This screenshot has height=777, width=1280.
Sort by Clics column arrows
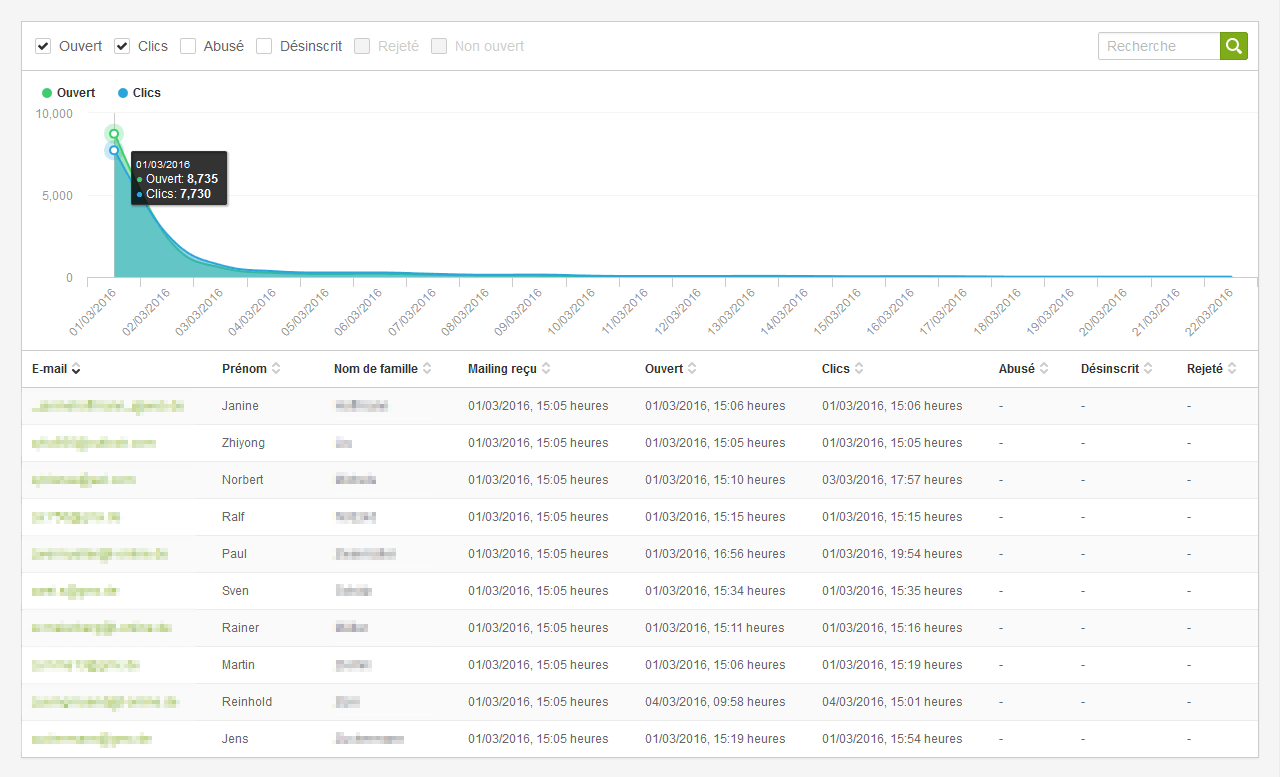(x=859, y=369)
